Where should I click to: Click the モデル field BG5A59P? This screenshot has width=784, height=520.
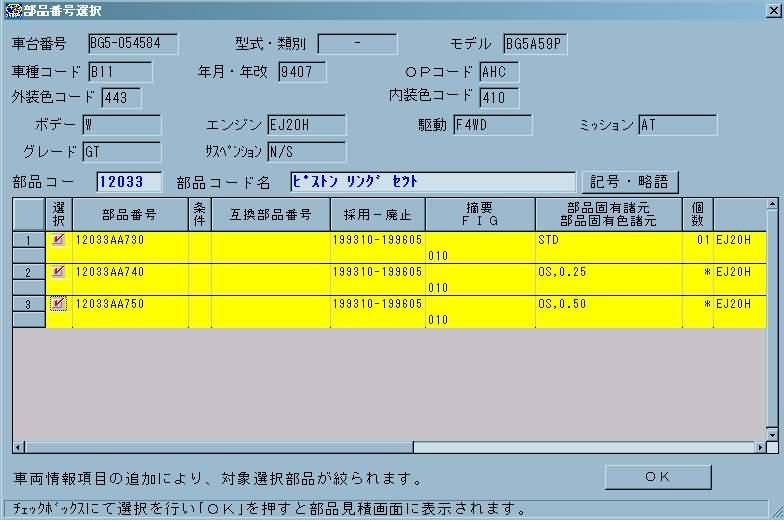535,44
